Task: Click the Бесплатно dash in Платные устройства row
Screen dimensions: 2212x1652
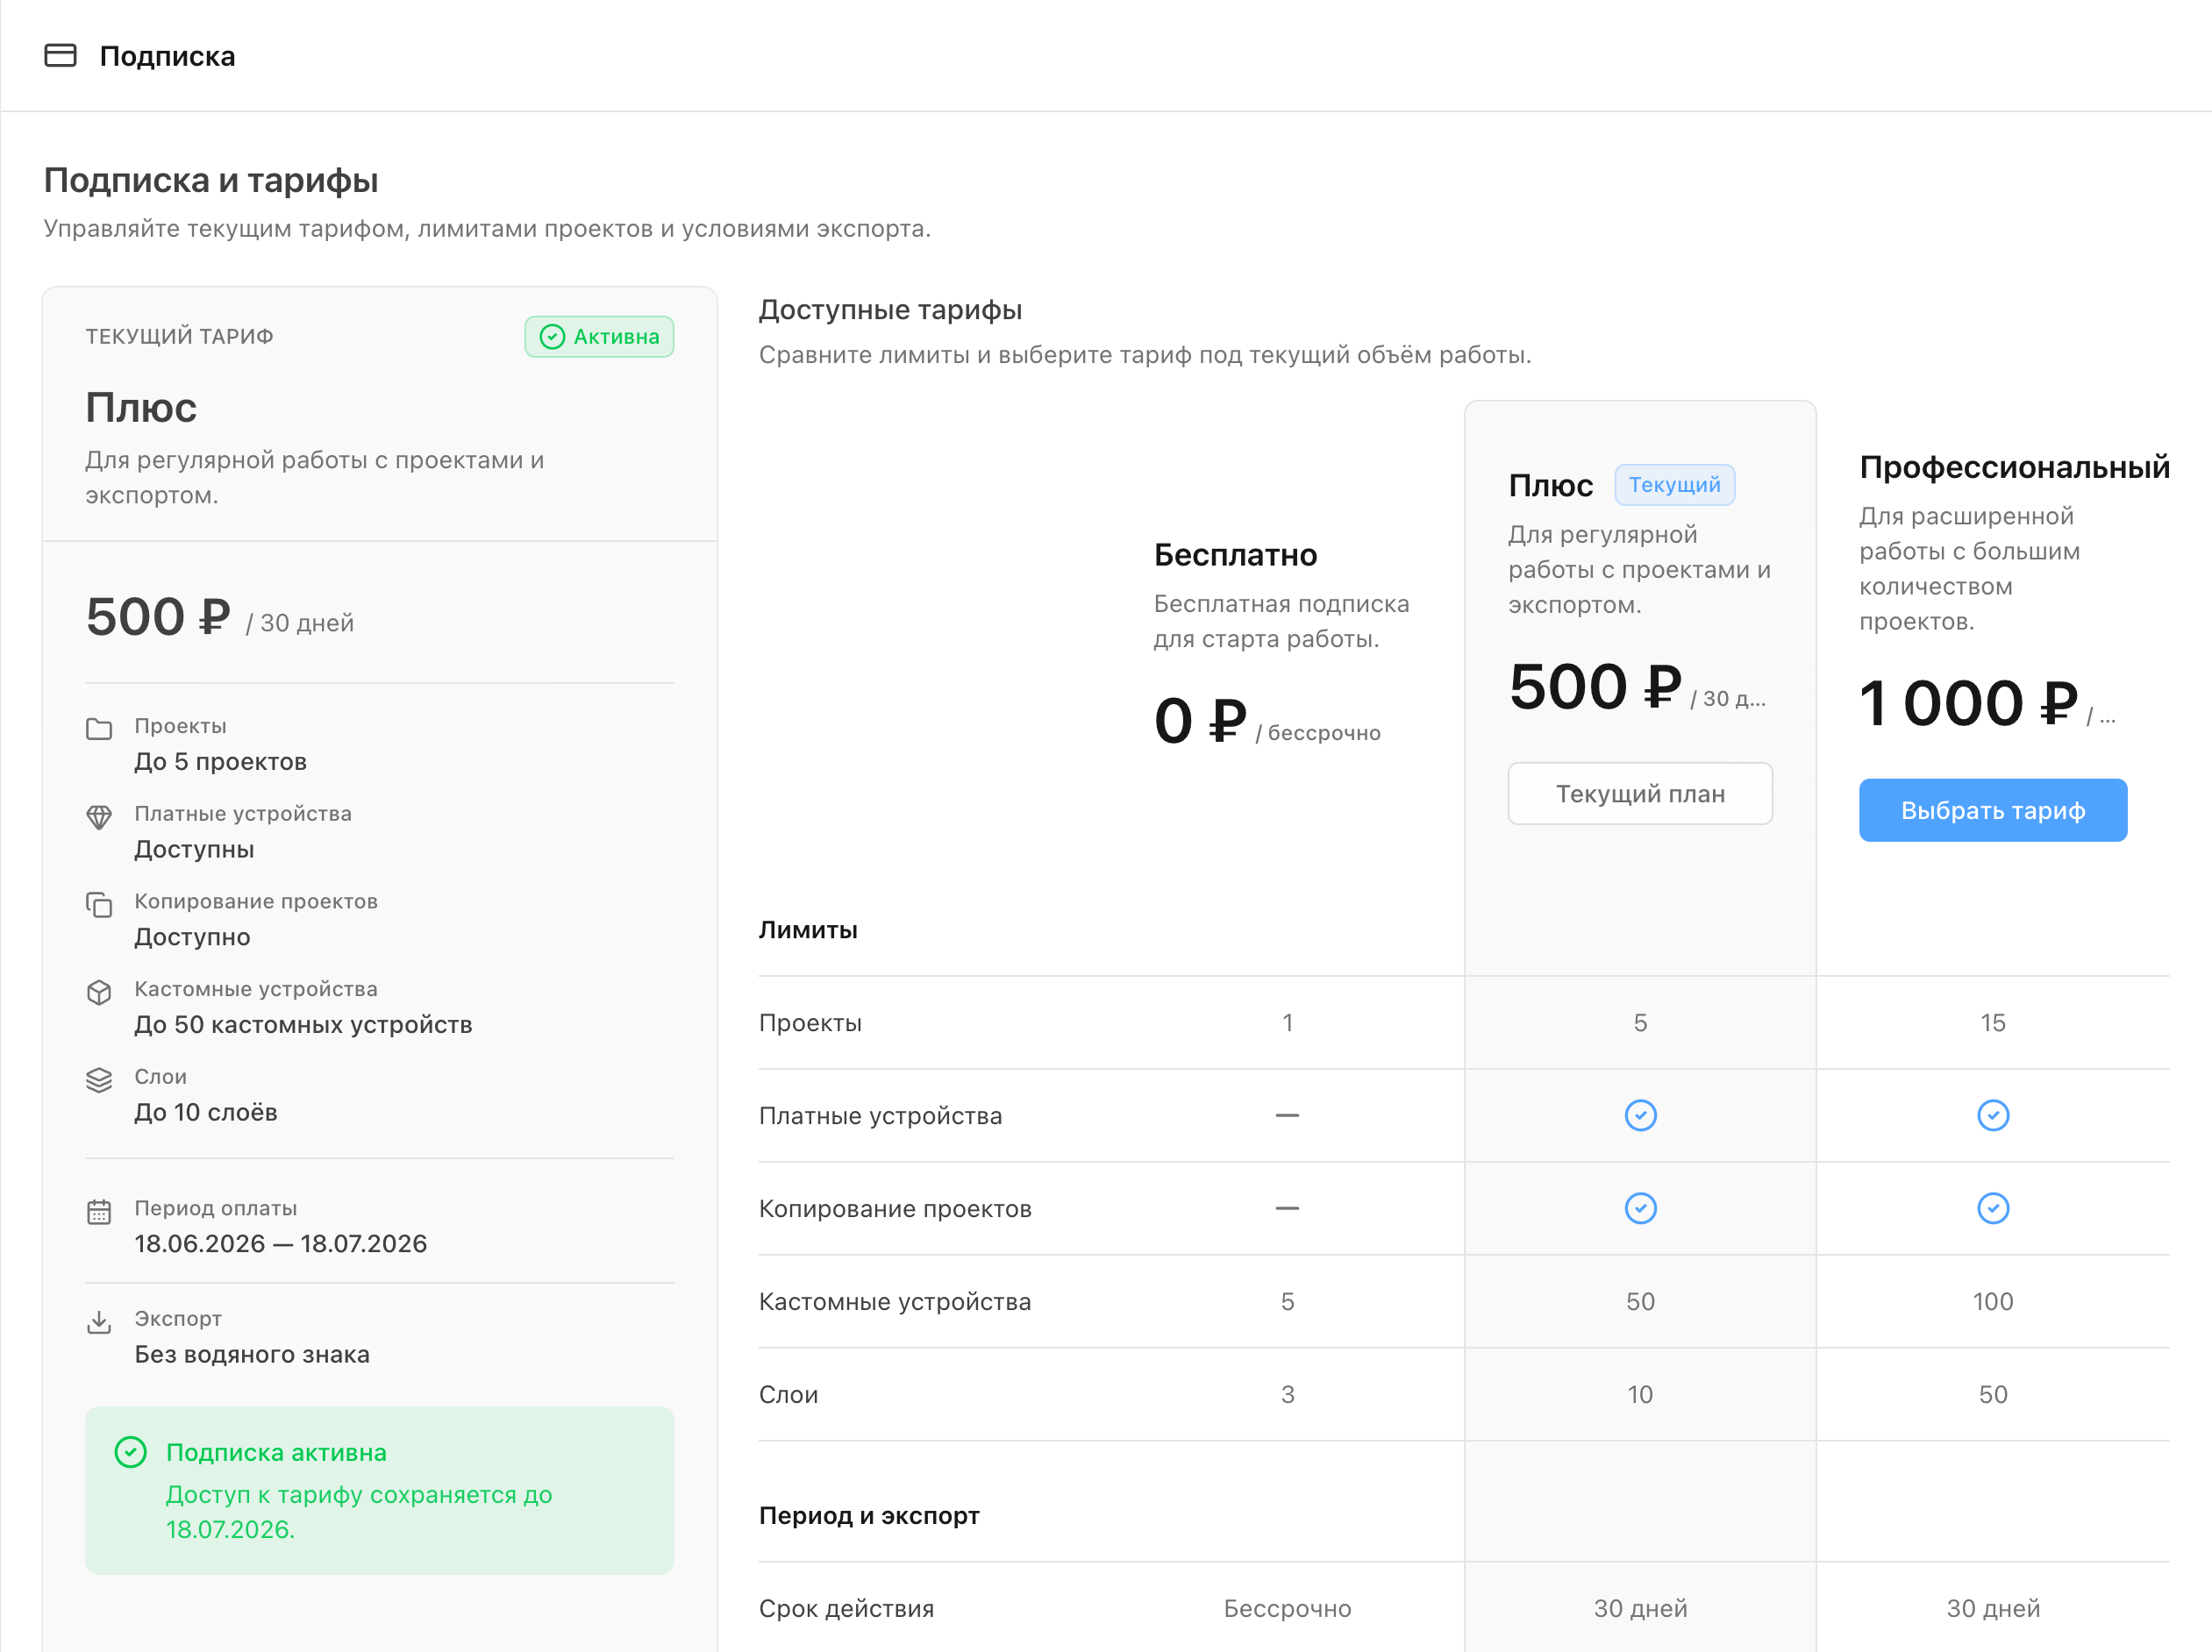Action: point(1287,1115)
